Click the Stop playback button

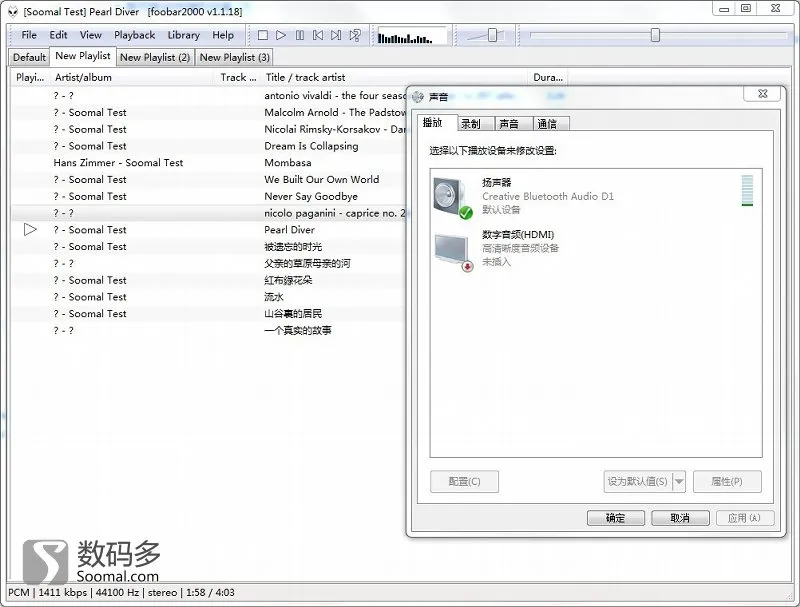point(263,35)
